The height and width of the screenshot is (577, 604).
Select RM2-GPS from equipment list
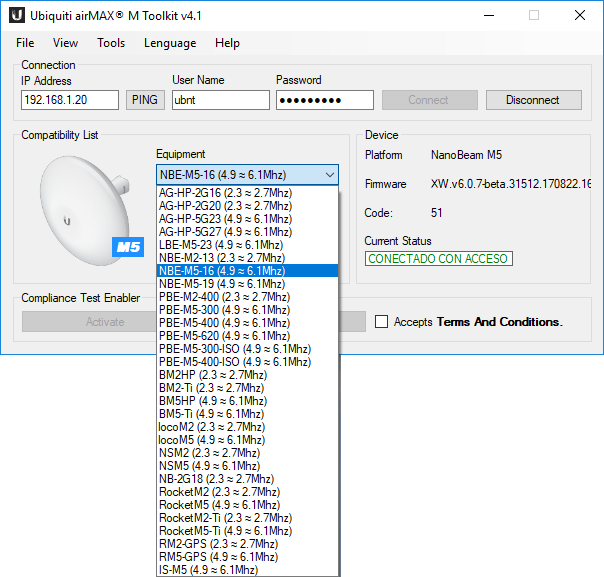click(x=248, y=544)
